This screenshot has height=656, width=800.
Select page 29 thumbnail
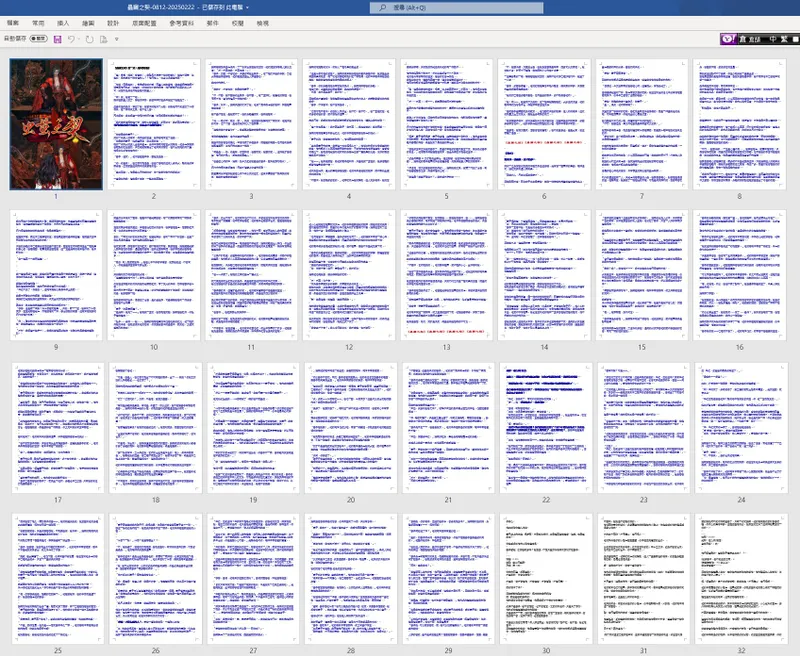[x=448, y=579]
